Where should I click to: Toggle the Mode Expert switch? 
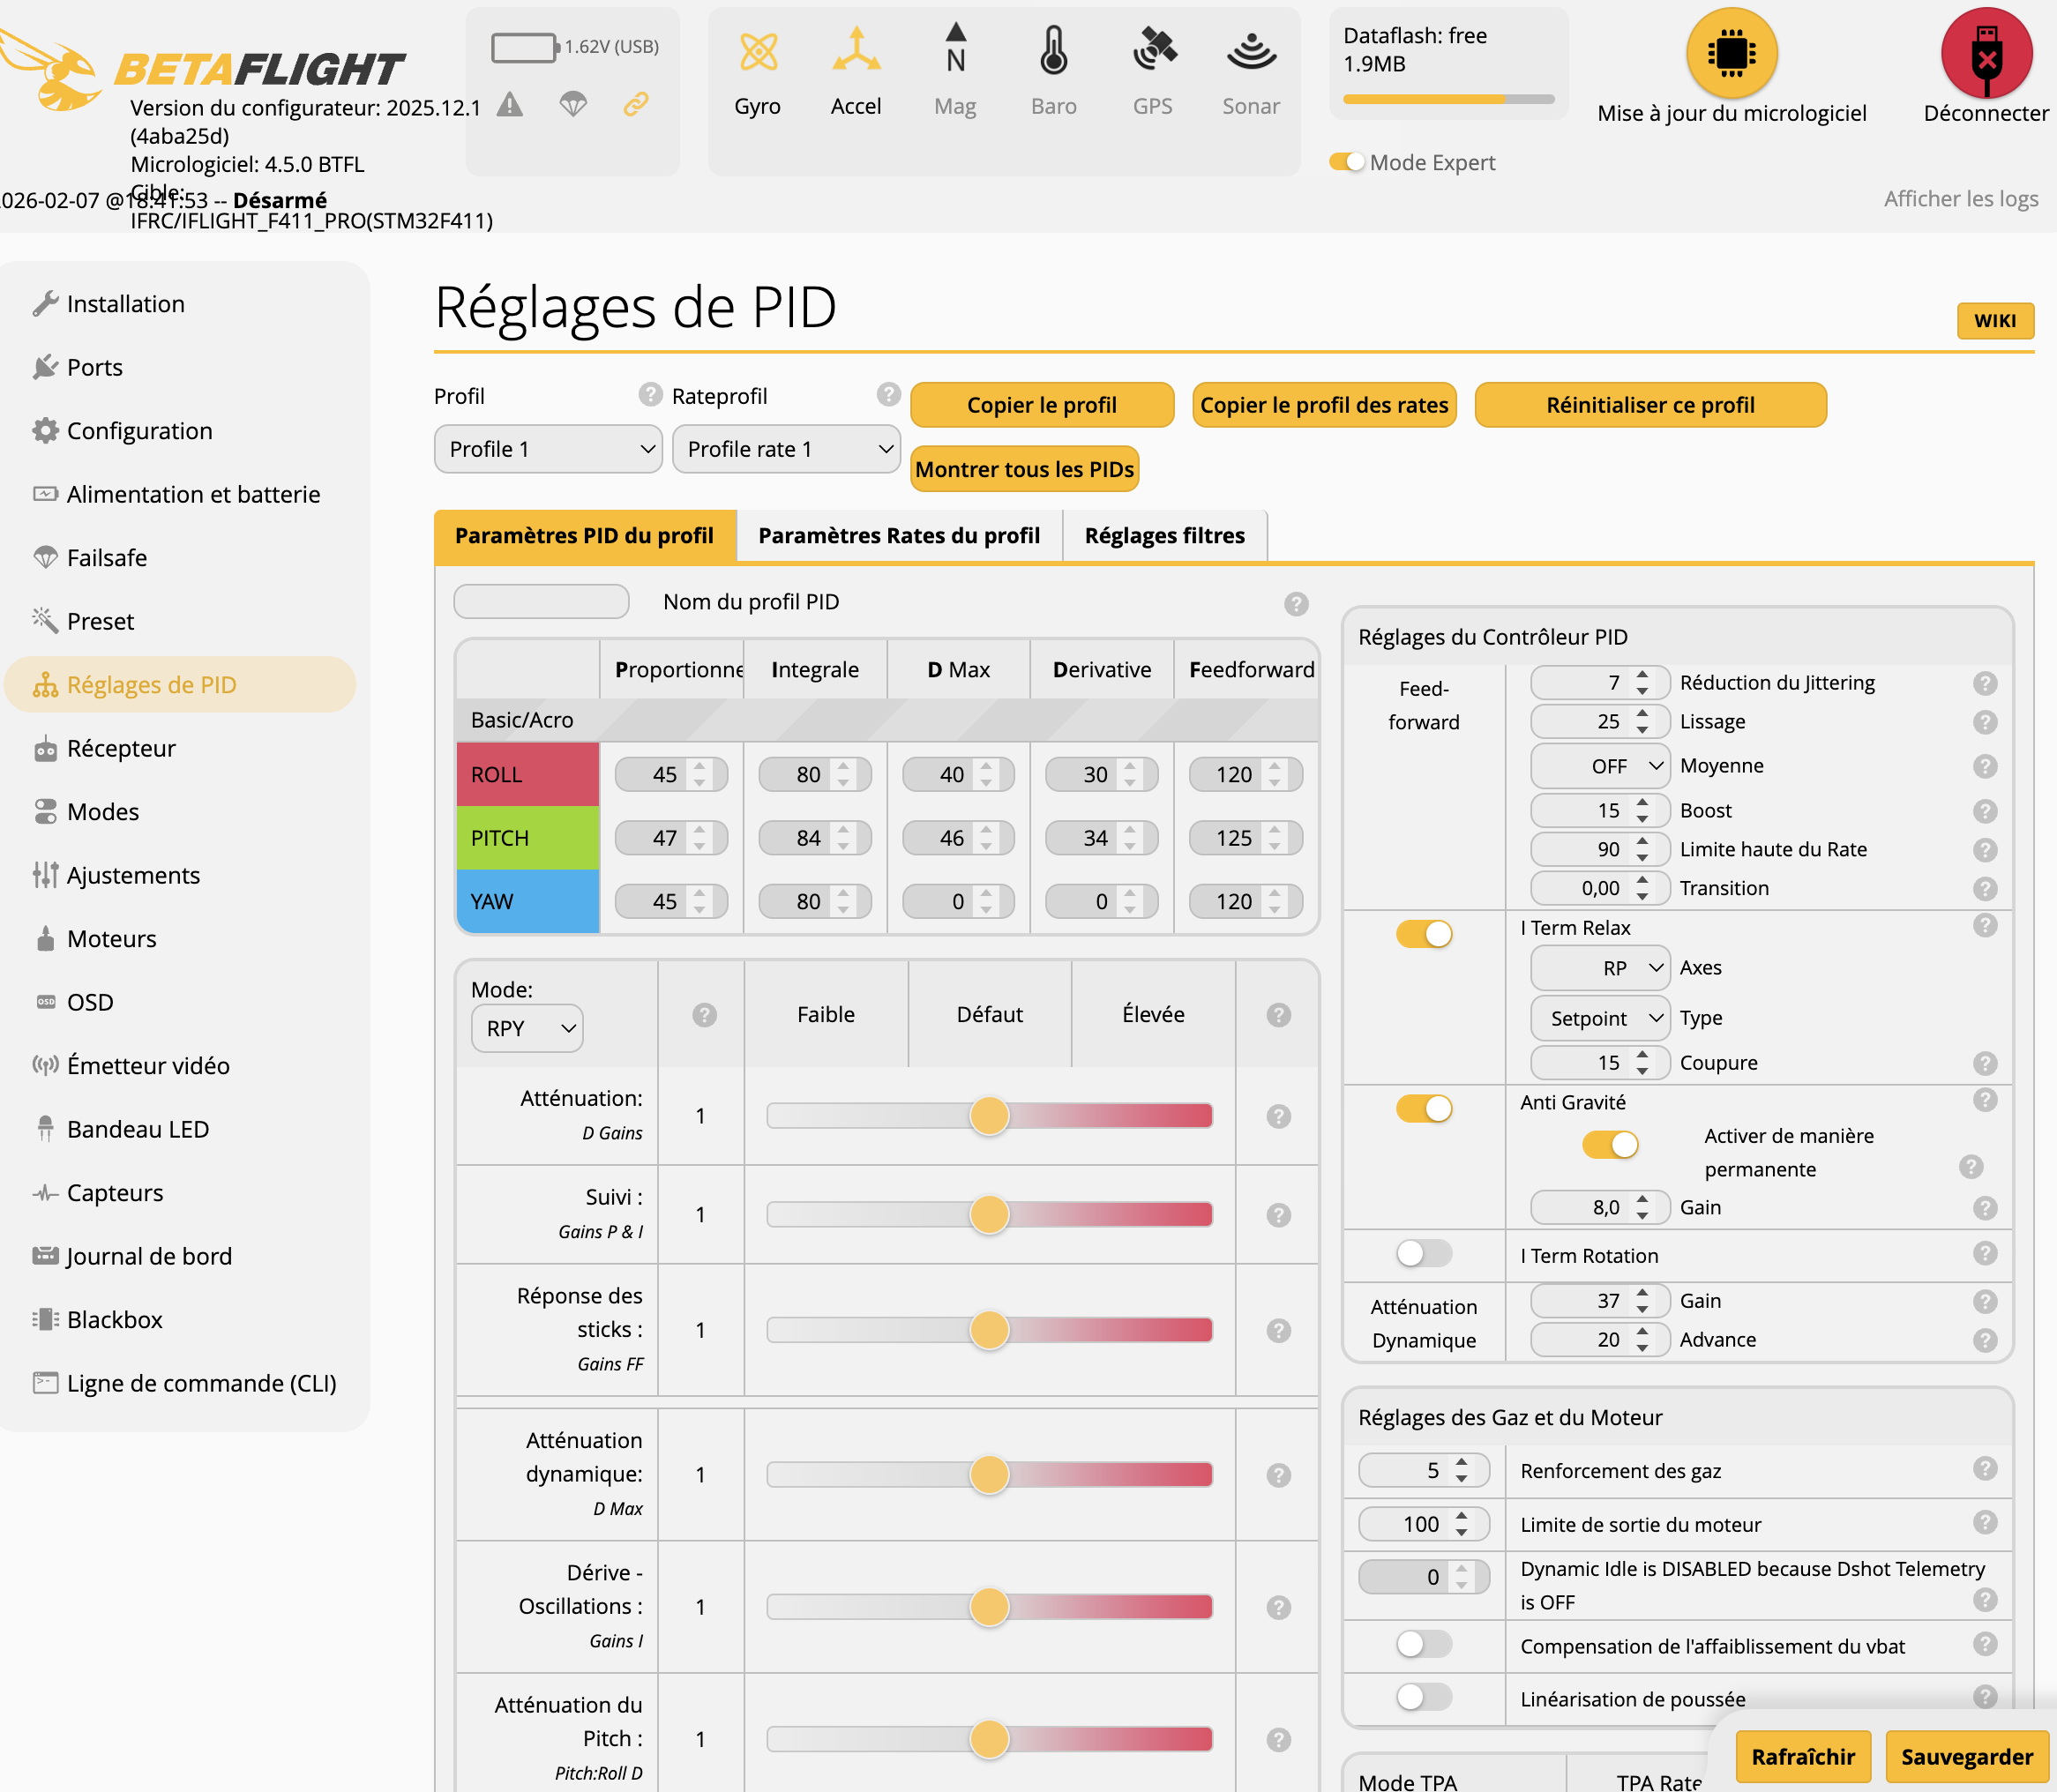pos(1346,162)
